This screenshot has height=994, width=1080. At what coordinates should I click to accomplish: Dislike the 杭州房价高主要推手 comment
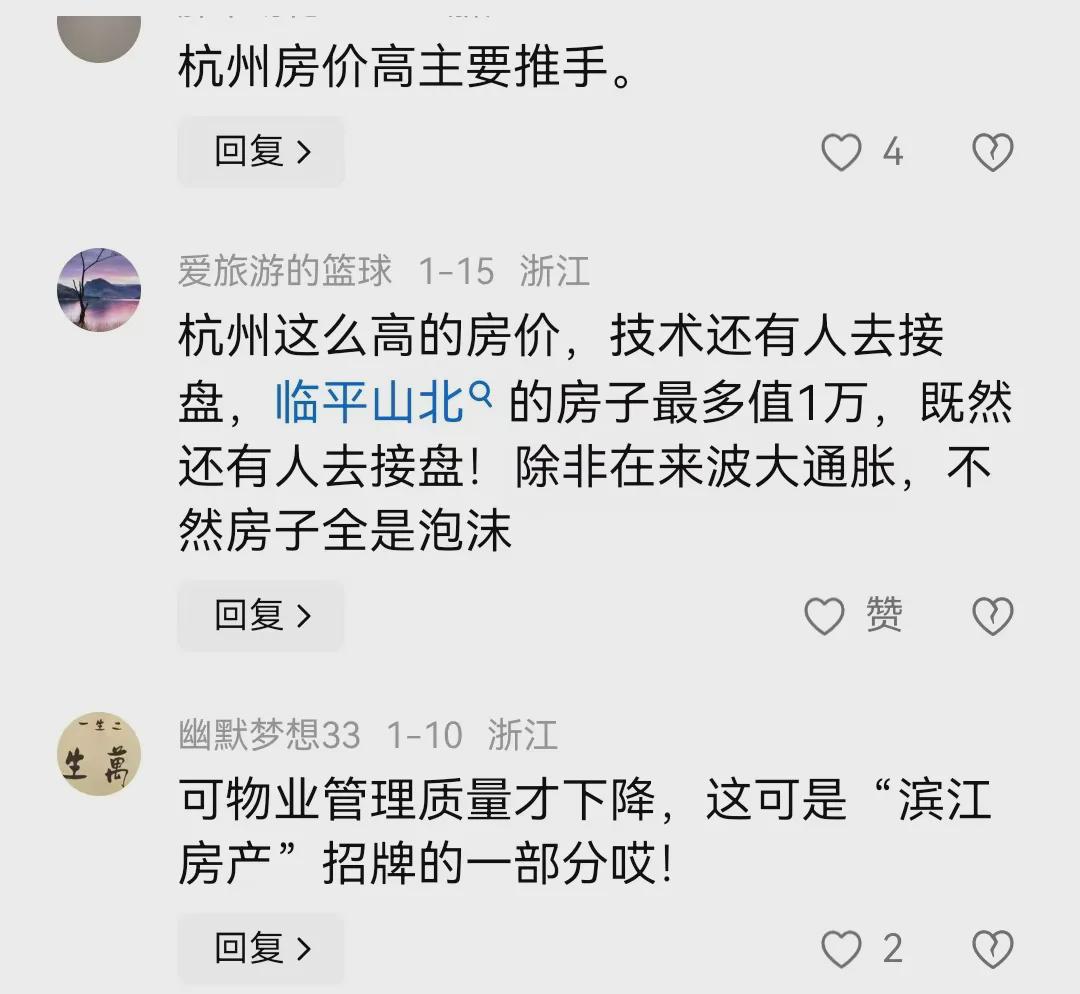tap(993, 152)
